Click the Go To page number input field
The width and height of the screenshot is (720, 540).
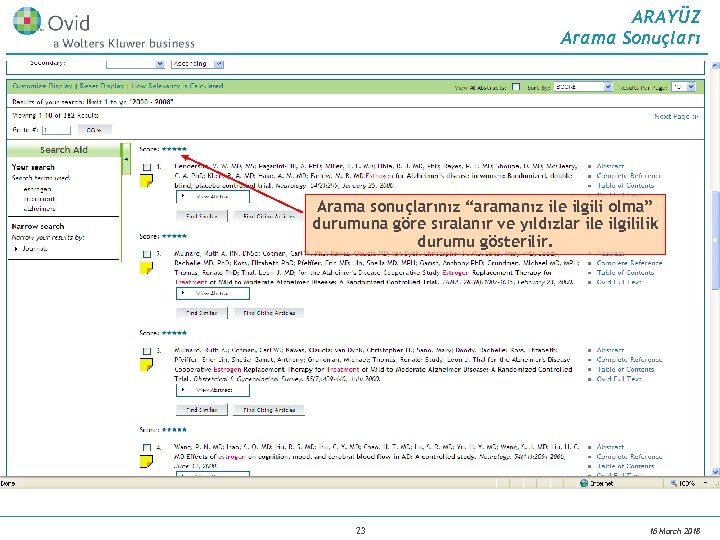(56, 130)
